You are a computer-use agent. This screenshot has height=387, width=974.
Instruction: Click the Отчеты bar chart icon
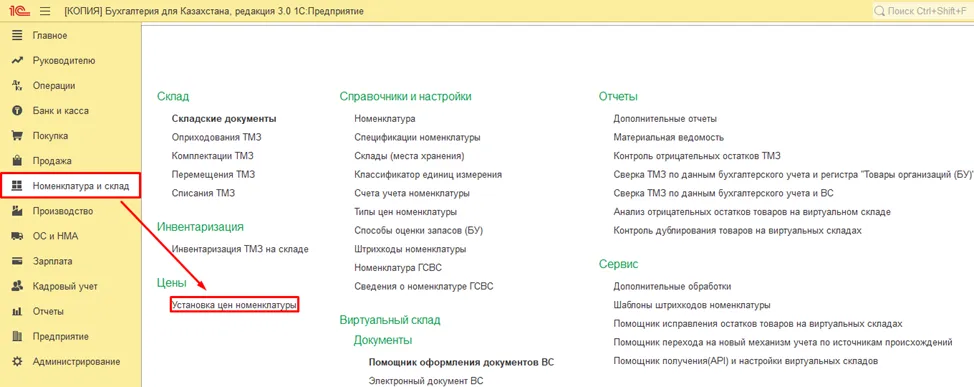[x=17, y=311]
